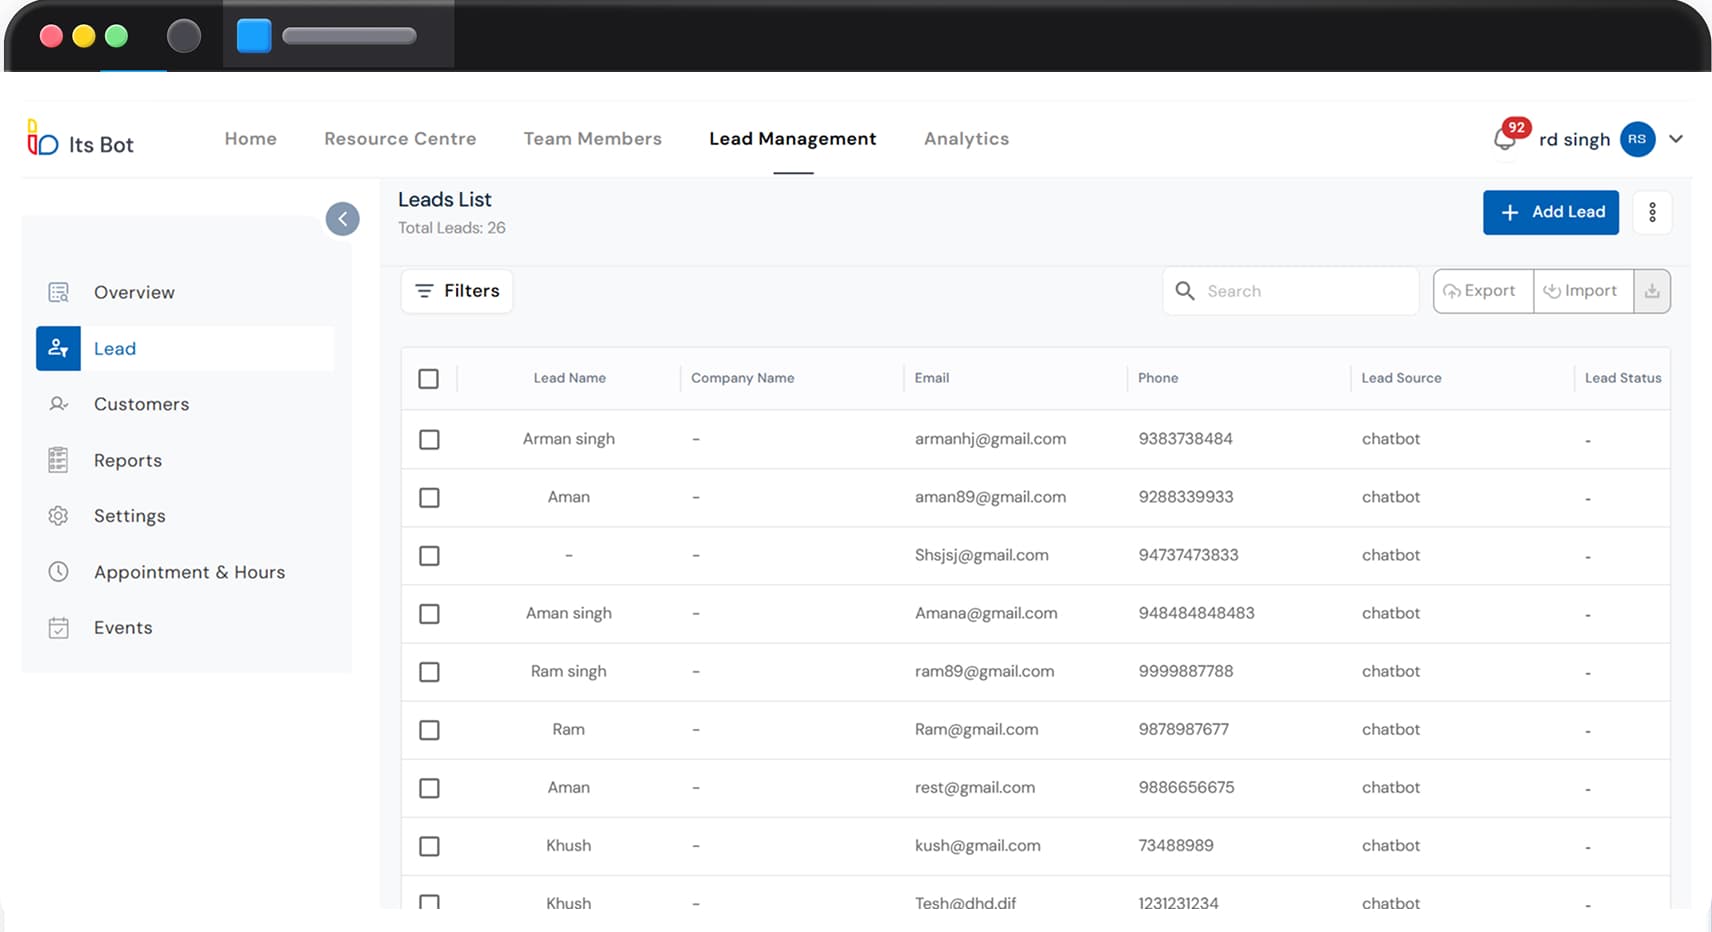Image resolution: width=1712 pixels, height=932 pixels.
Task: Click the Events calendar icon
Action: (58, 628)
